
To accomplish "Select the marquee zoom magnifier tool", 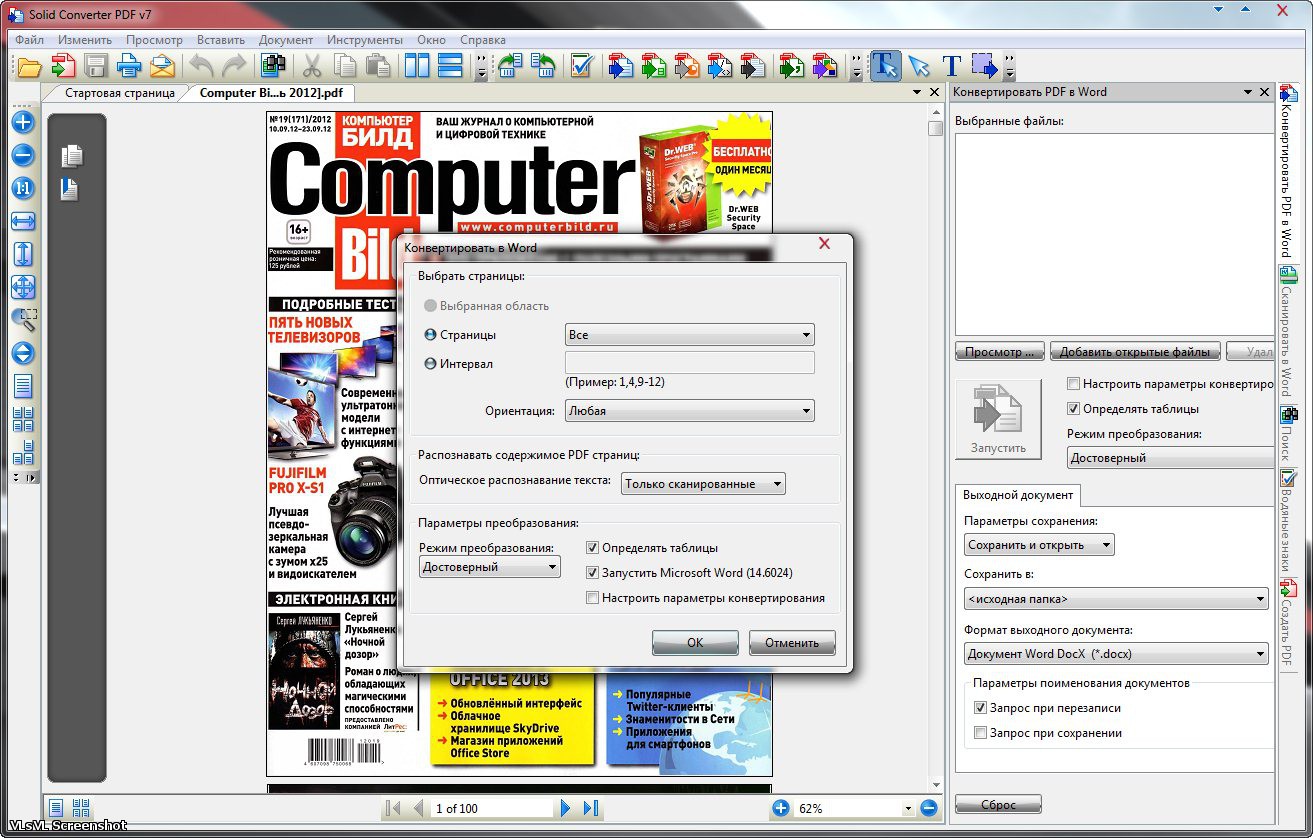I will [x=23, y=320].
